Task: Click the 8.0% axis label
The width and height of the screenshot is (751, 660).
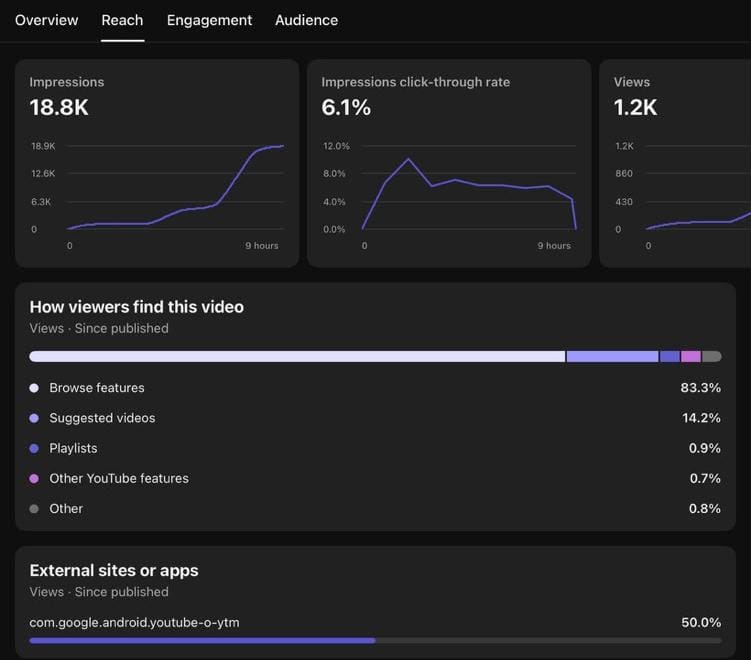Action: pyautogui.click(x=334, y=173)
